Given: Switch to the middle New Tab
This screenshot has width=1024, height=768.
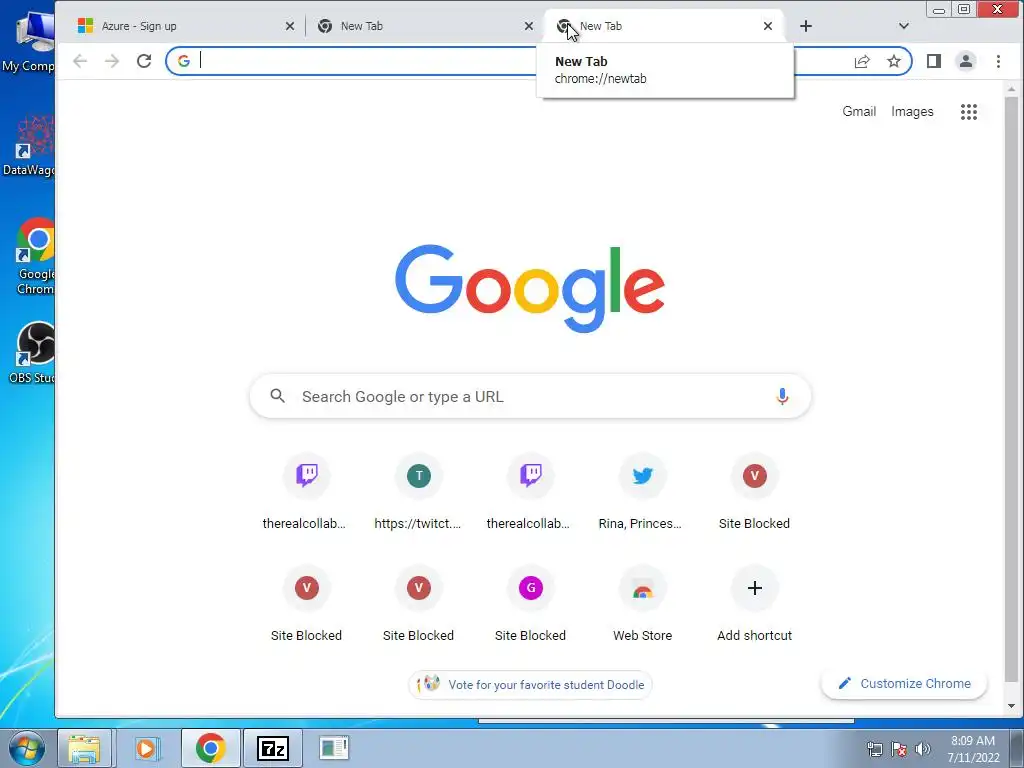Looking at the screenshot, I should coord(418,26).
